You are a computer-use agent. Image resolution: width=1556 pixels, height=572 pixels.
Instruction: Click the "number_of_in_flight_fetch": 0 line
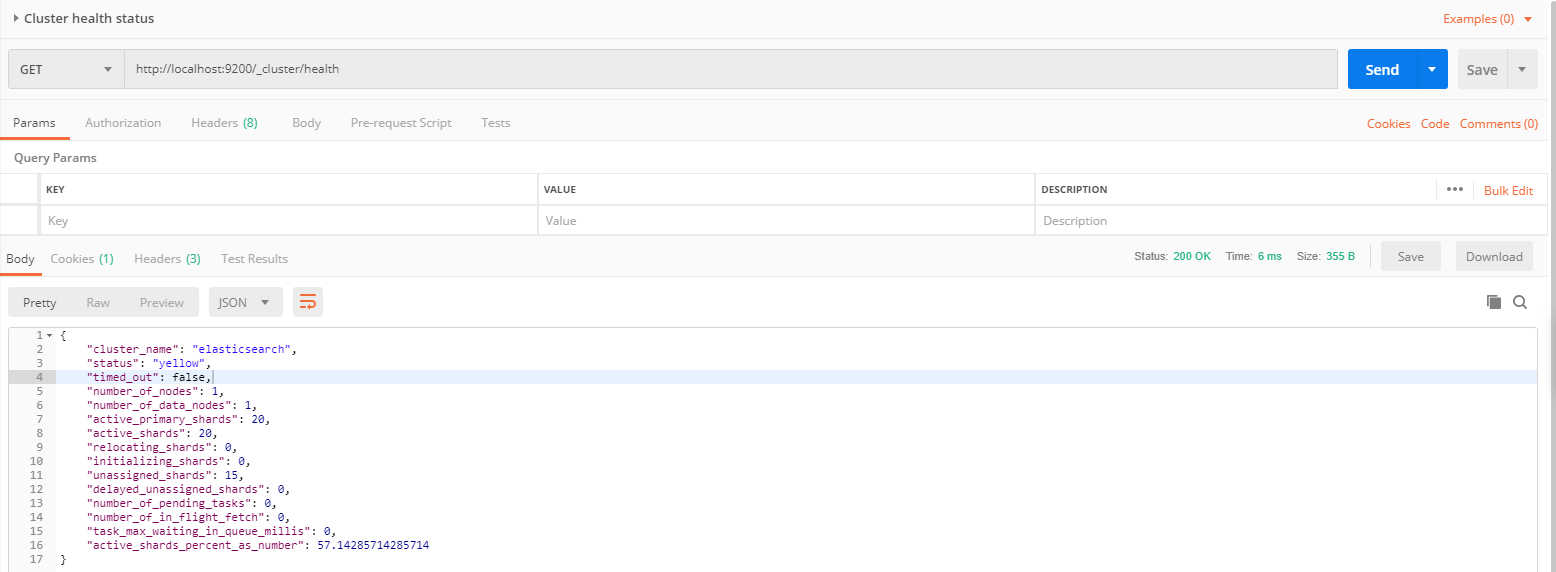point(188,517)
